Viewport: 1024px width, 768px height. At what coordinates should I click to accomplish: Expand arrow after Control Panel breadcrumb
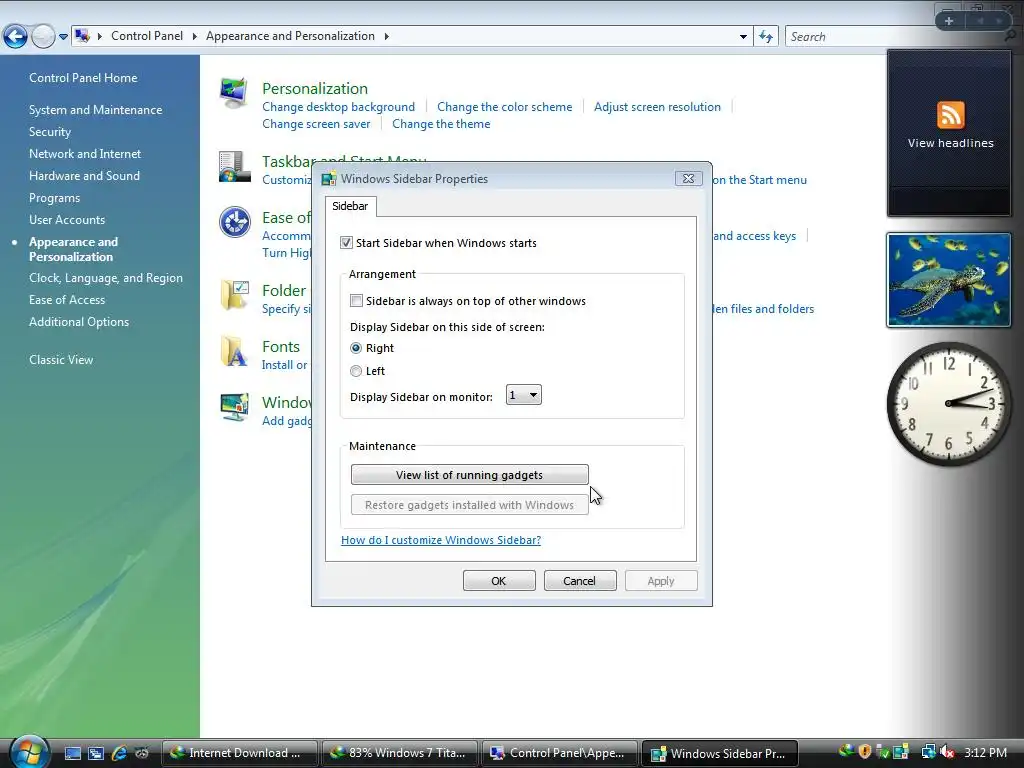pyautogui.click(x=195, y=37)
